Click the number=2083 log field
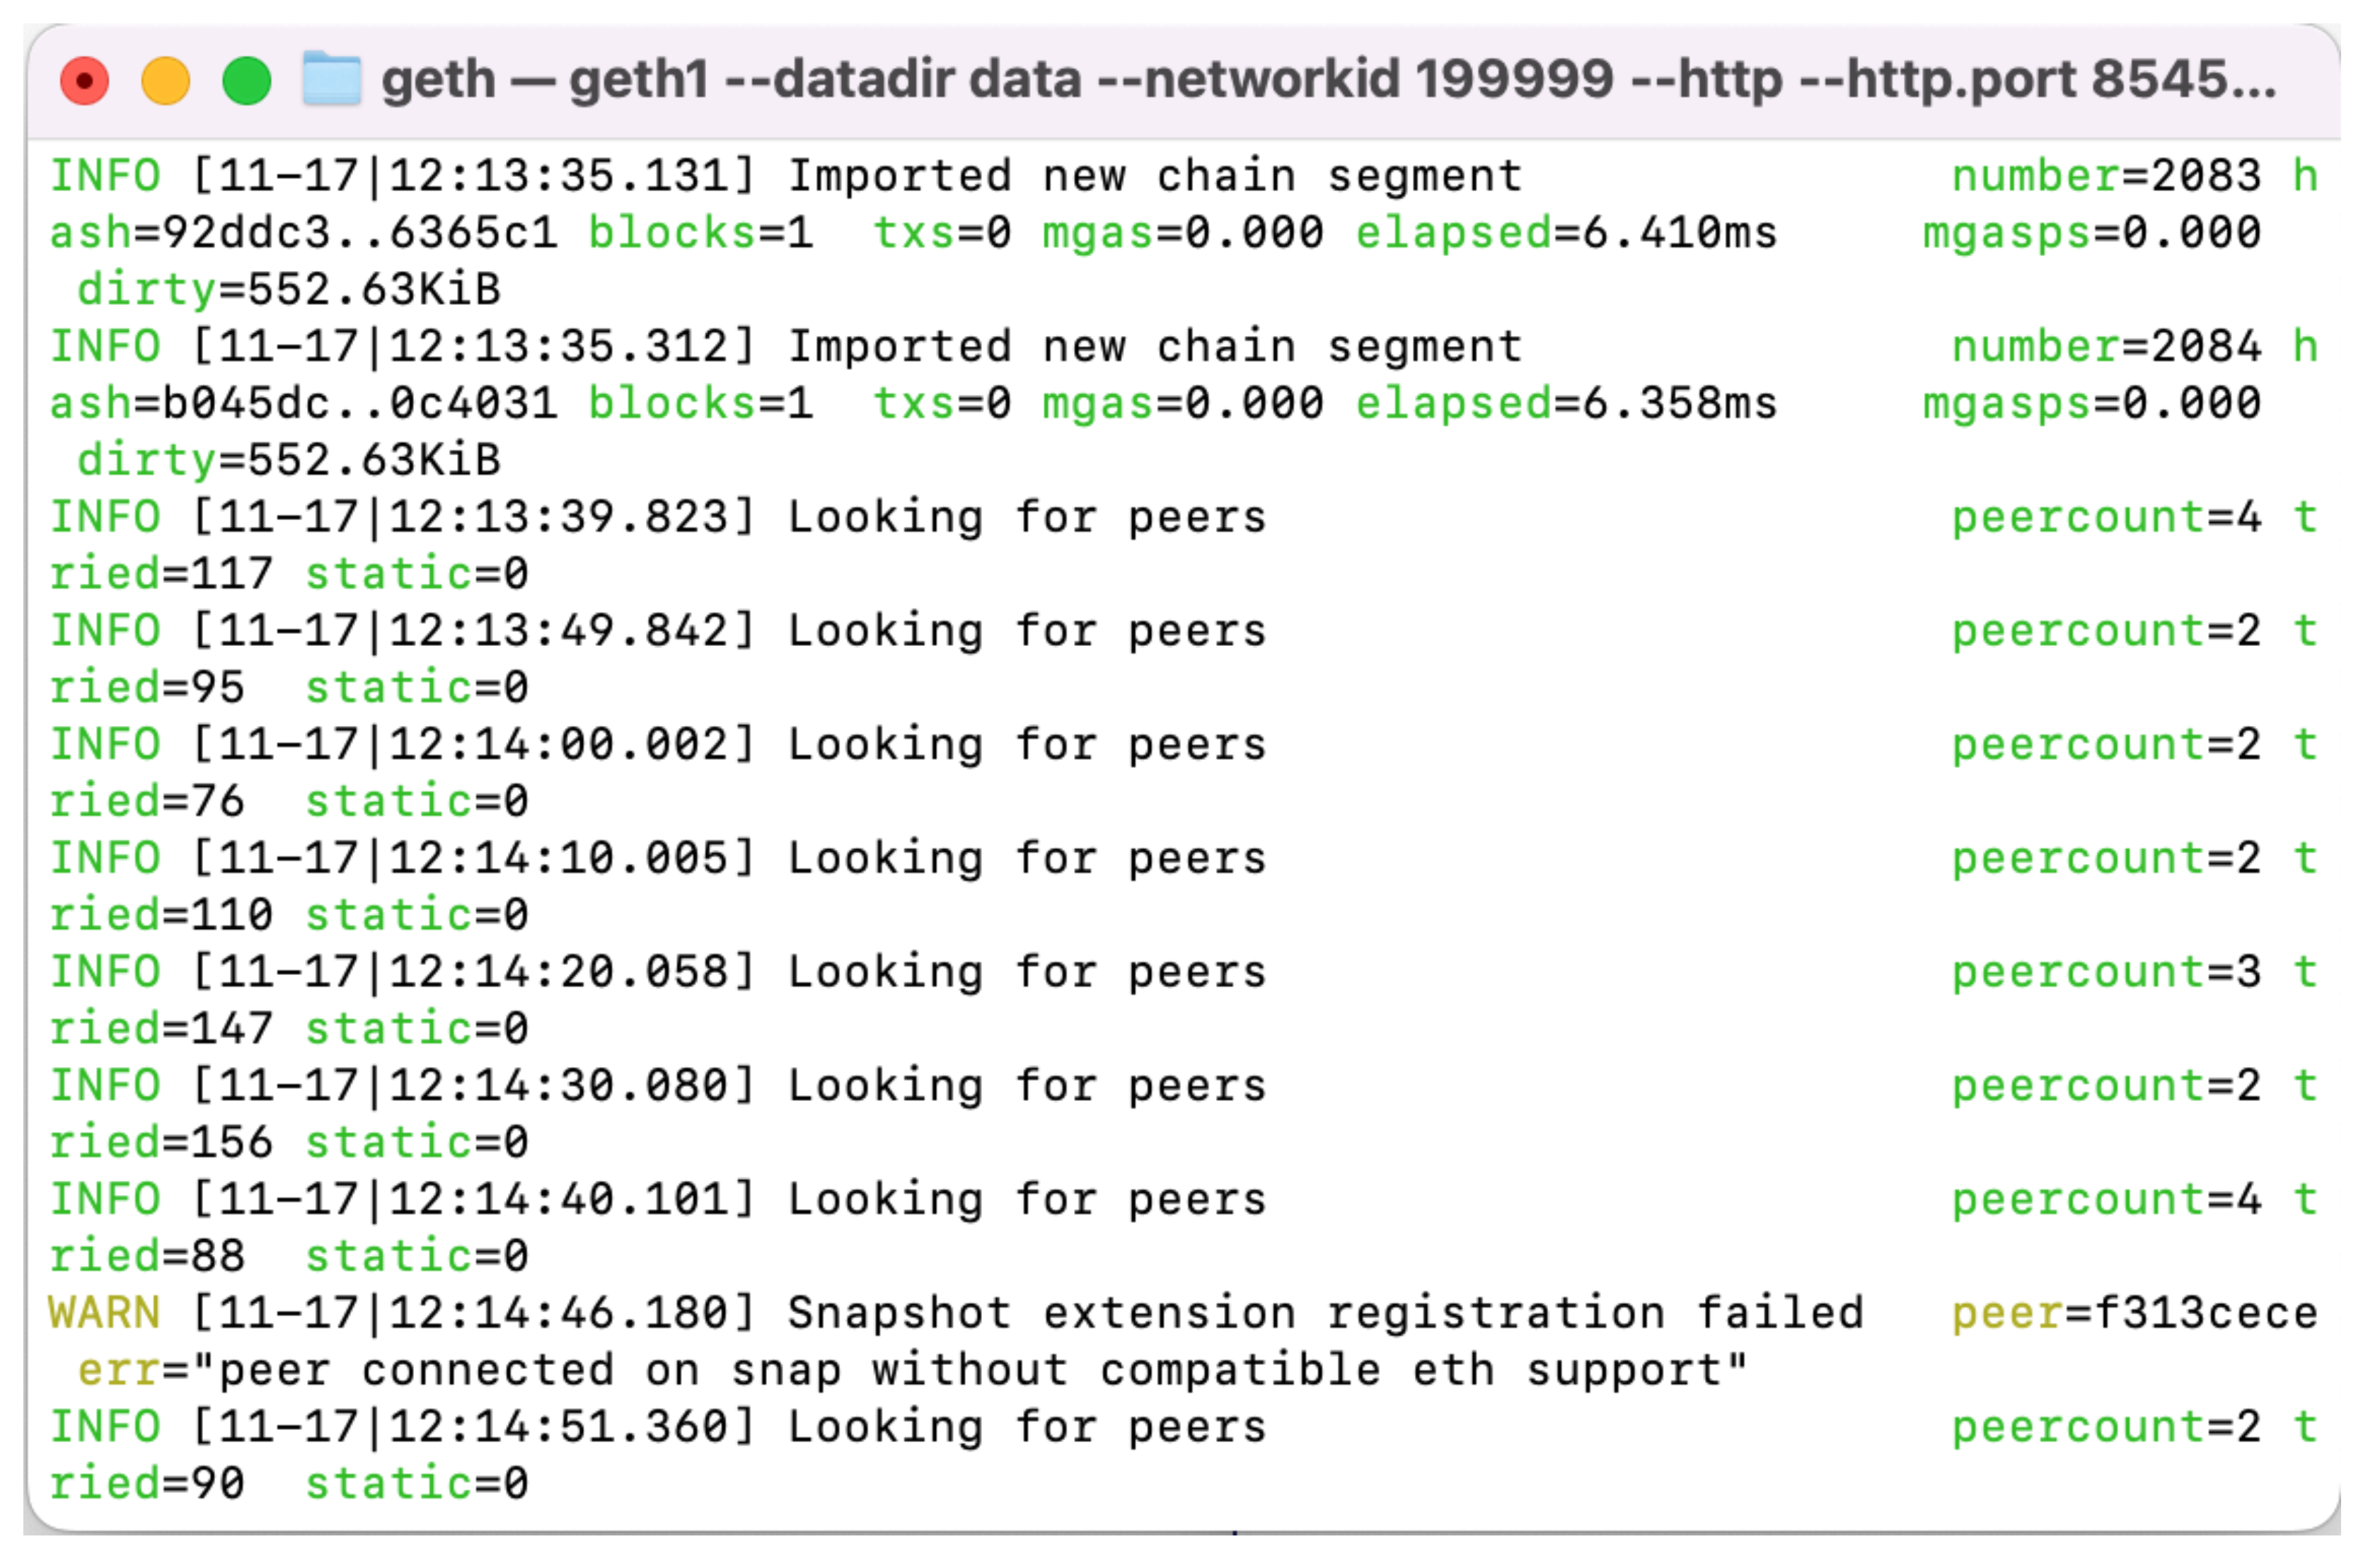Image resolution: width=2380 pixels, height=1568 pixels. (x=2107, y=177)
